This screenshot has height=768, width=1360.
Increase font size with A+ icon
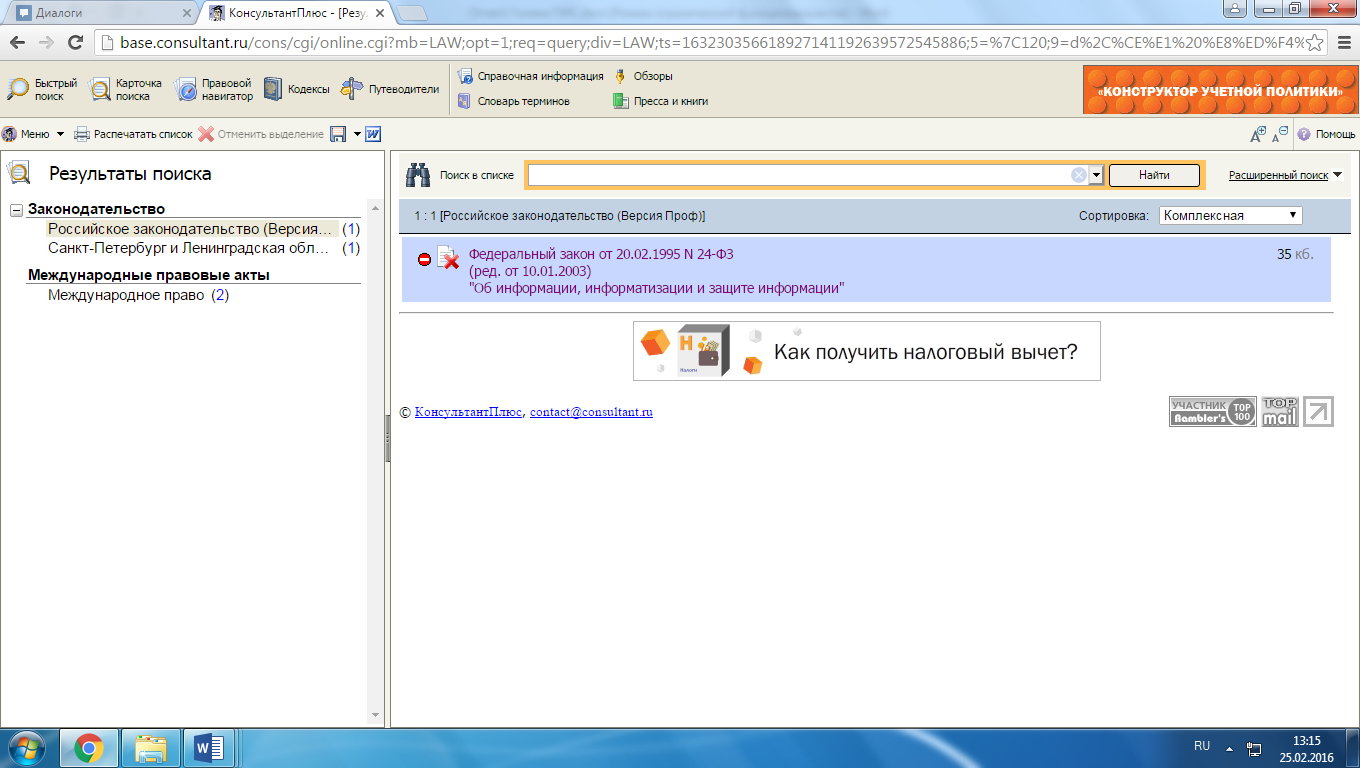coord(1258,134)
